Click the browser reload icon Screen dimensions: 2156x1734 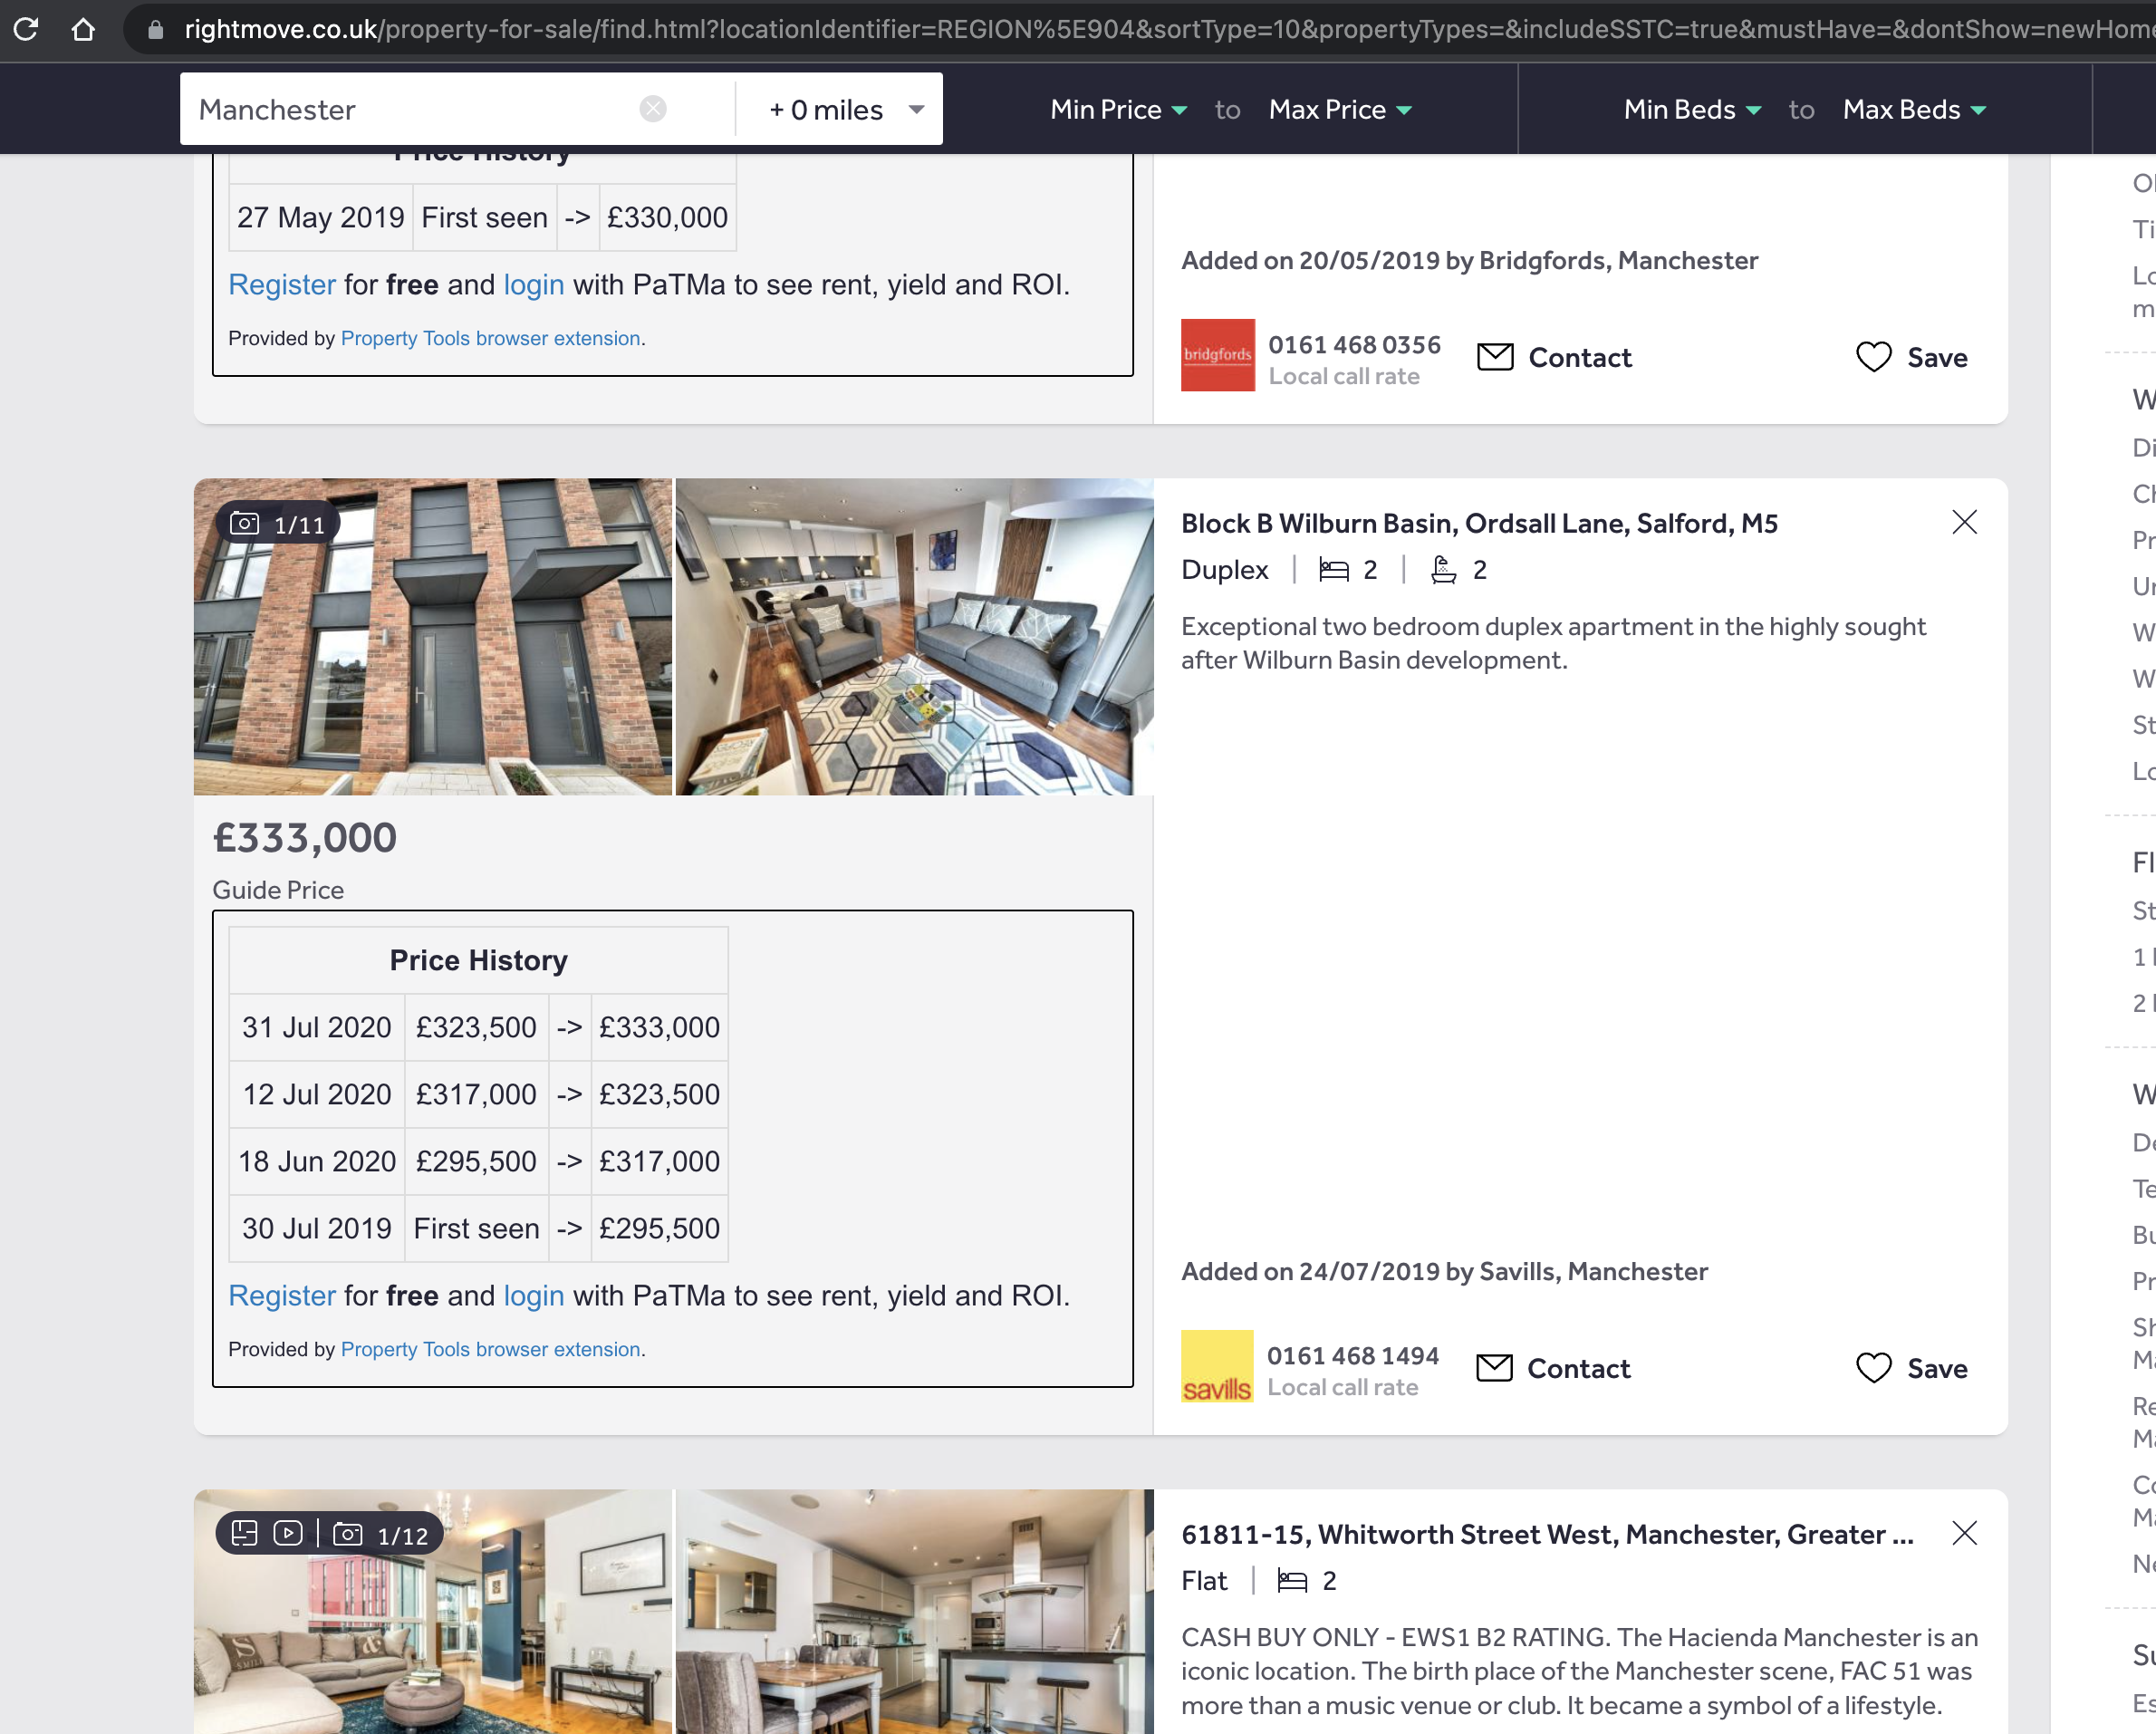pos(27,29)
